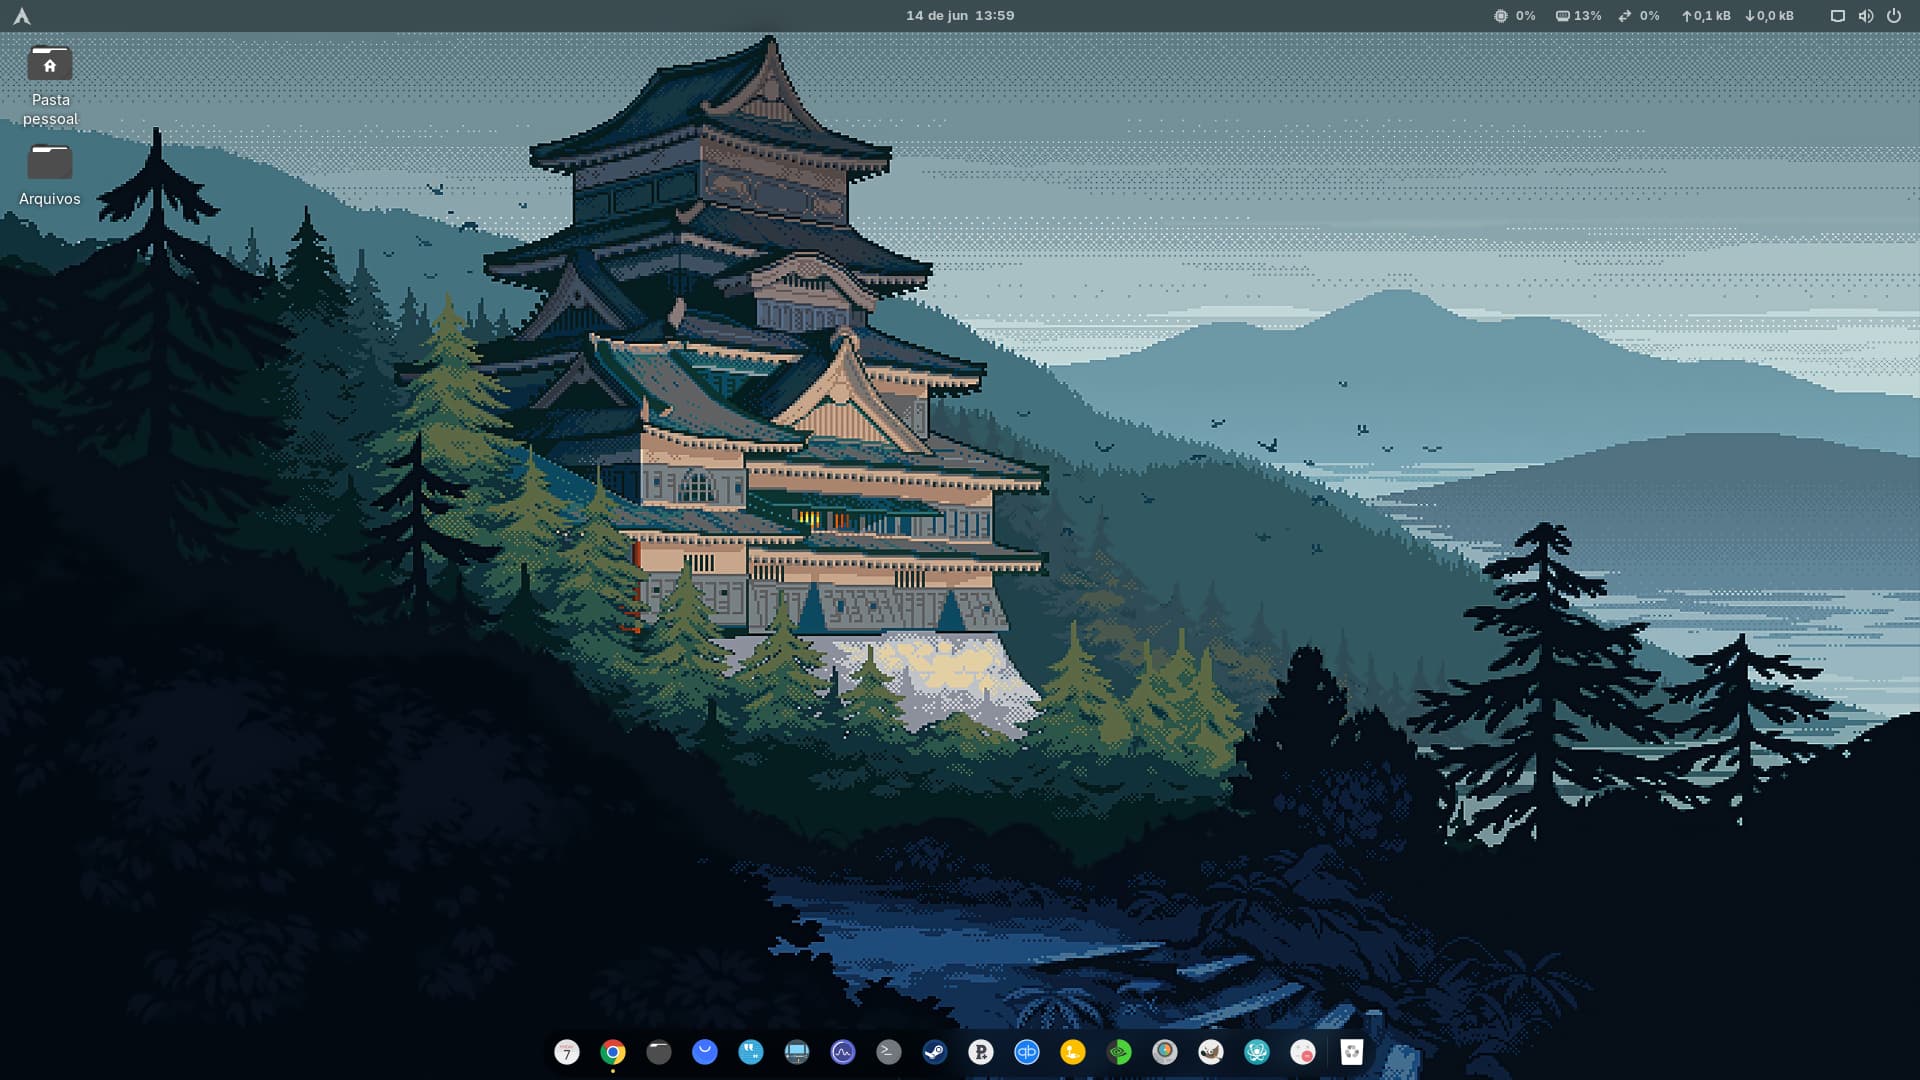The image size is (1920, 1080).
Task: Click the Arch logo activities button
Action: pos(21,16)
